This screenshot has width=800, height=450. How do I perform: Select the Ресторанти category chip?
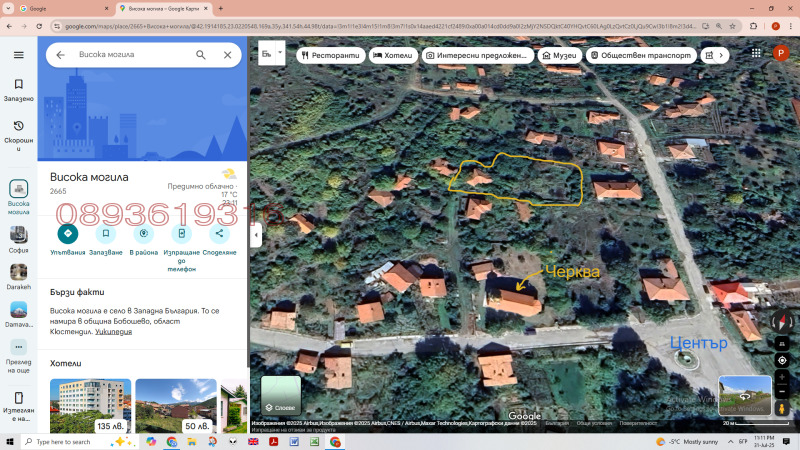tap(328, 56)
